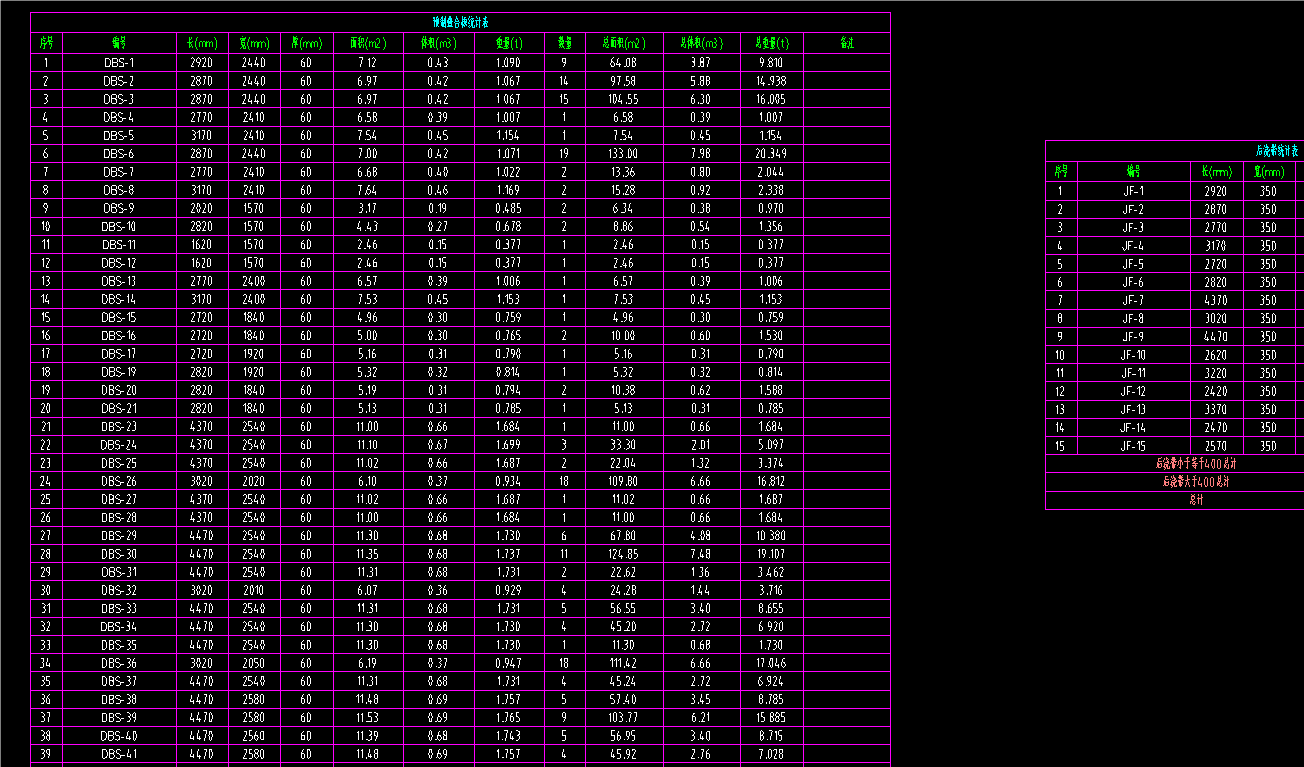Click the DBS-9 label cell
The height and width of the screenshot is (767, 1304).
(x=119, y=208)
